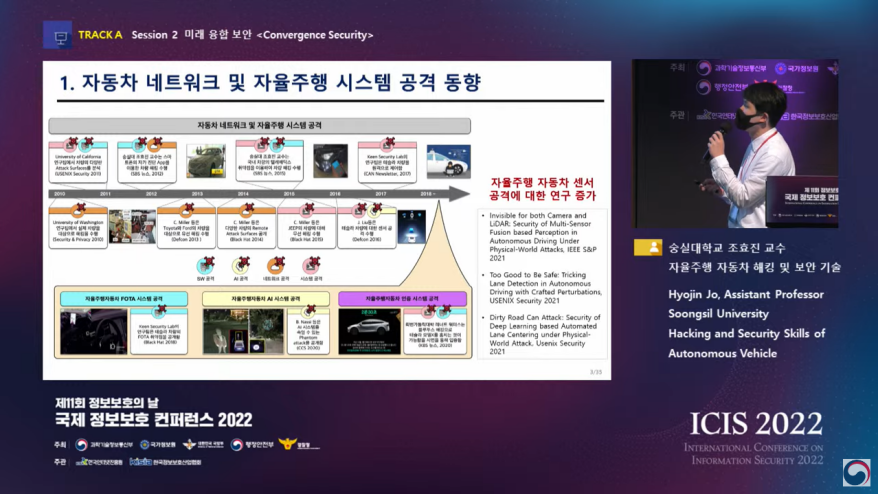Click the KISIA 한국정보보호산업협회 logo
878x494 pixels.
click(x=165, y=462)
